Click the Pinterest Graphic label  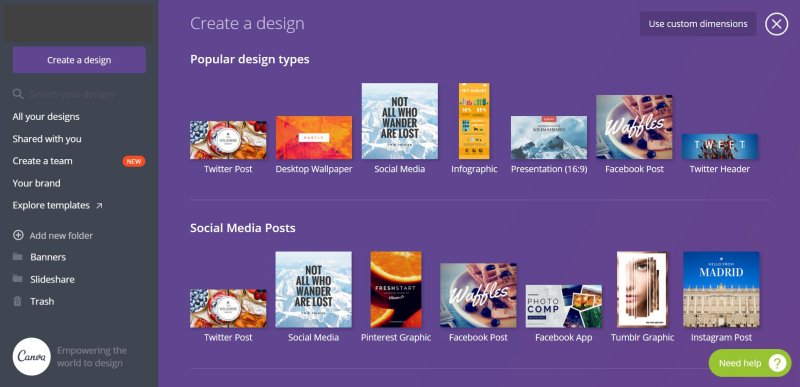point(396,338)
